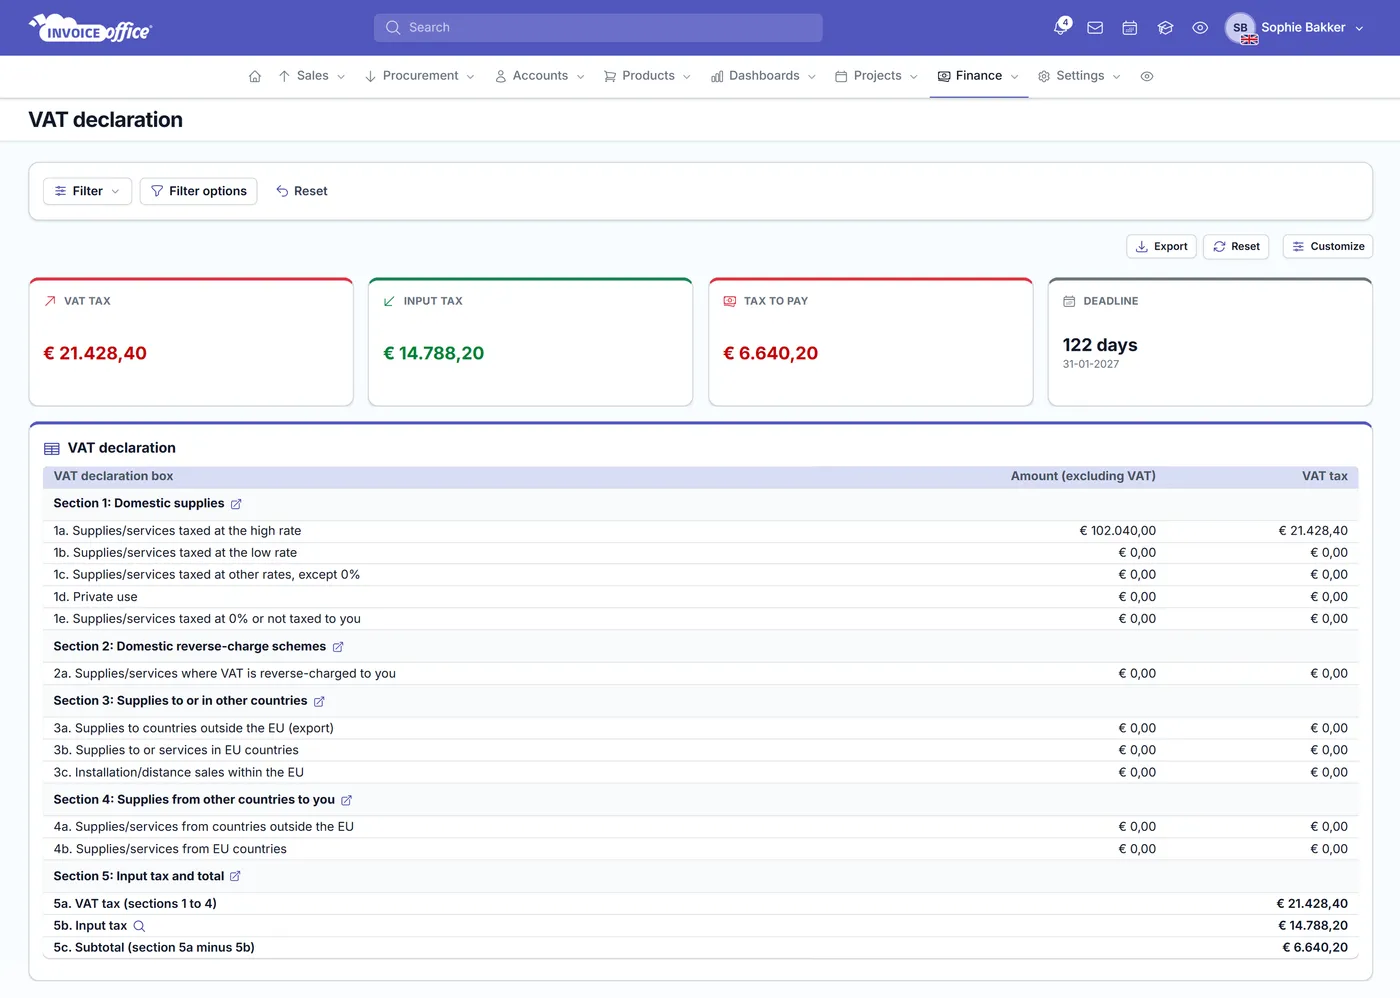Open external link icon for Section 5
1400x998 pixels.
tap(235, 876)
